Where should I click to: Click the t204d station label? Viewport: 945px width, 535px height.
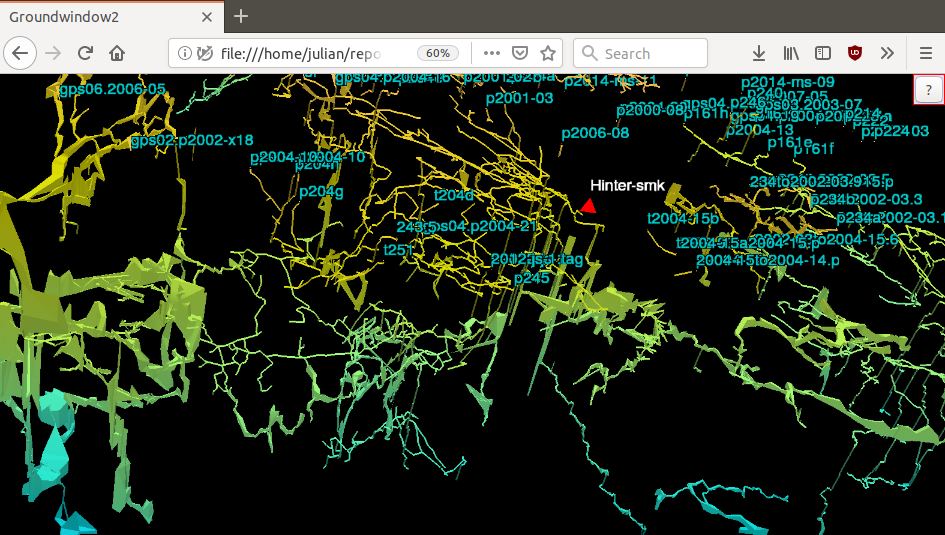click(454, 195)
